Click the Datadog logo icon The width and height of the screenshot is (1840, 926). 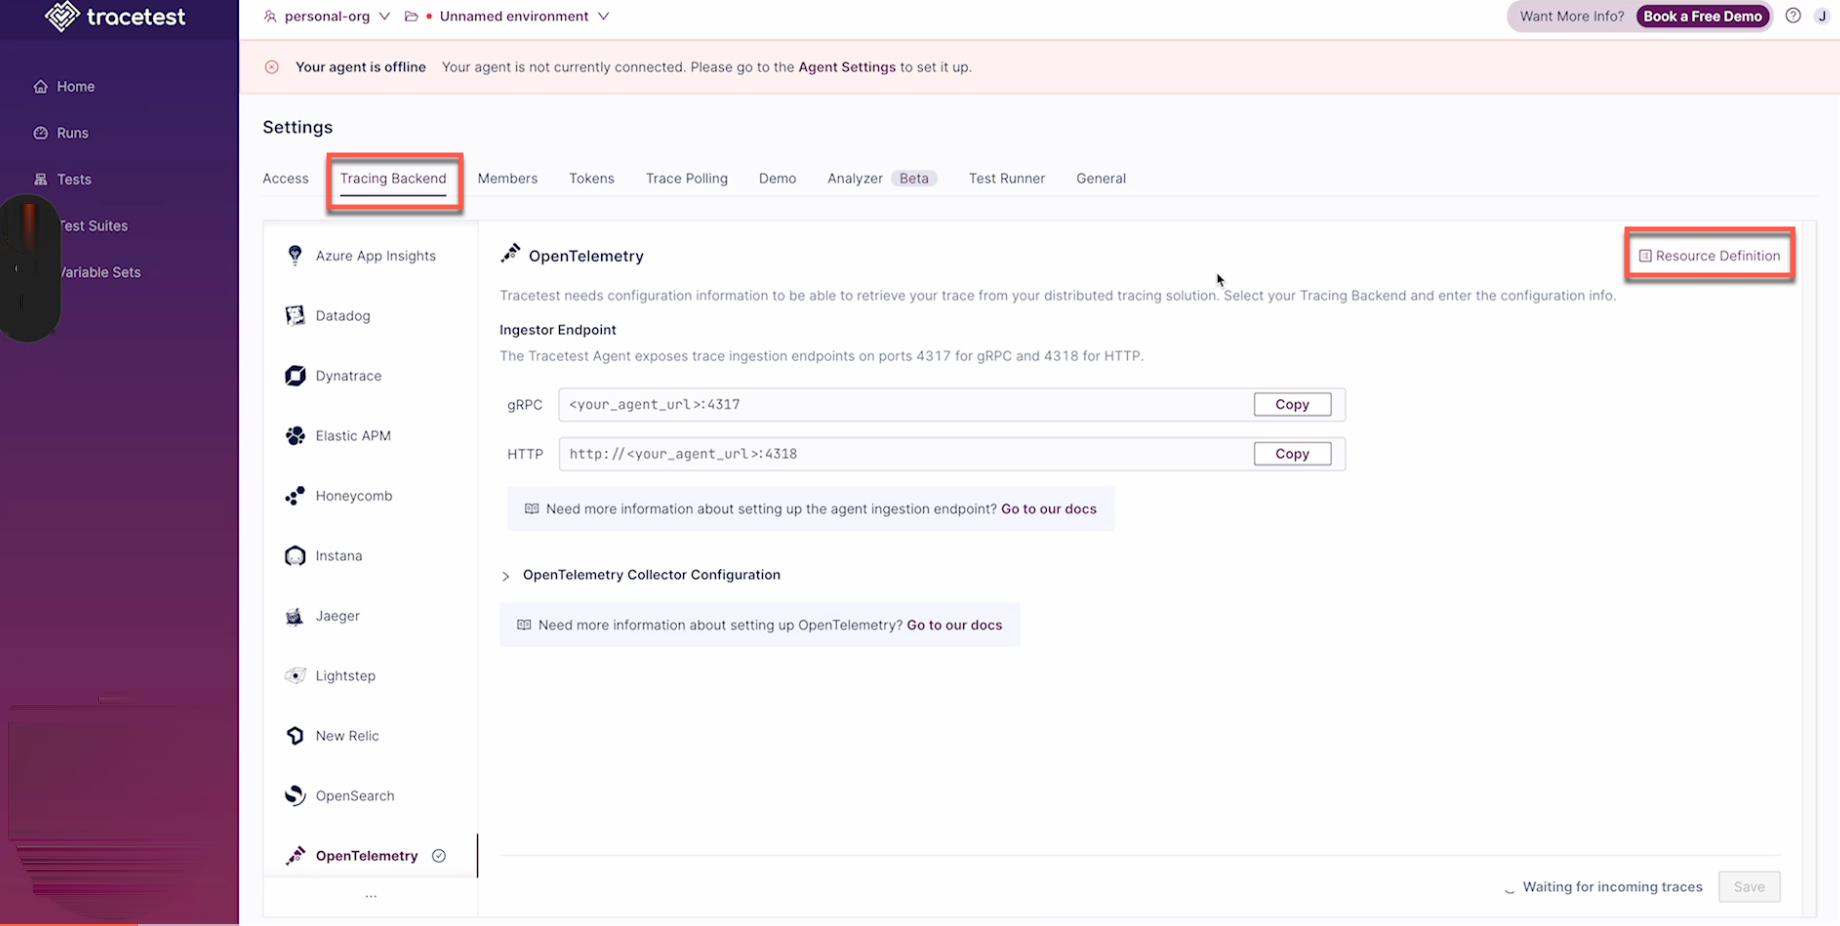[295, 316]
